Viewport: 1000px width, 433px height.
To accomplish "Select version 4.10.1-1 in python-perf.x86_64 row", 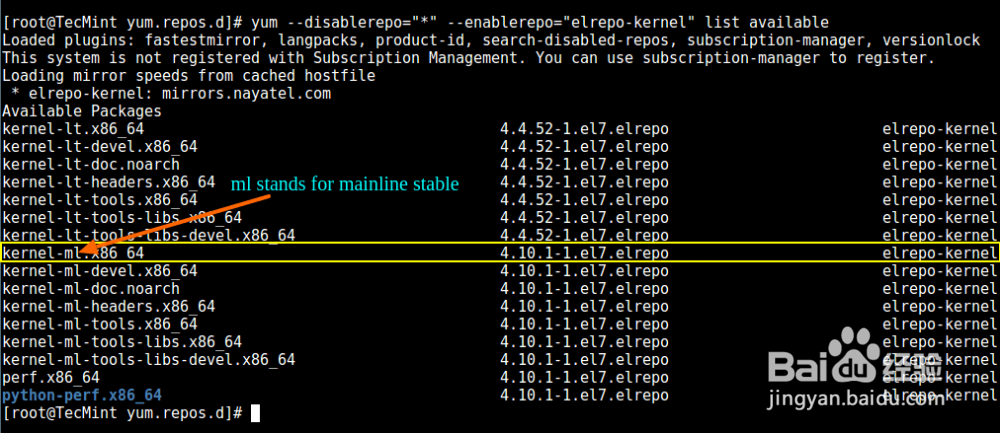I will click(x=584, y=395).
